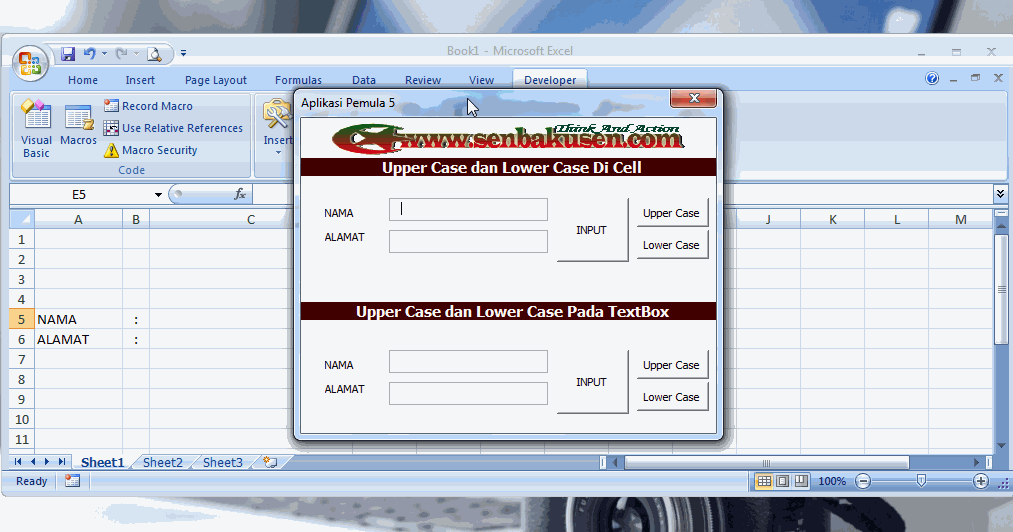Image resolution: width=1013 pixels, height=532 pixels.
Task: Go to the Formulas tab
Action: click(x=298, y=80)
